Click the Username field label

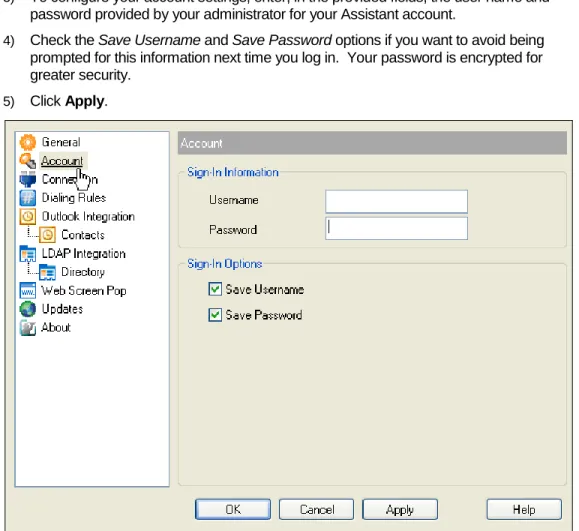pos(234,200)
